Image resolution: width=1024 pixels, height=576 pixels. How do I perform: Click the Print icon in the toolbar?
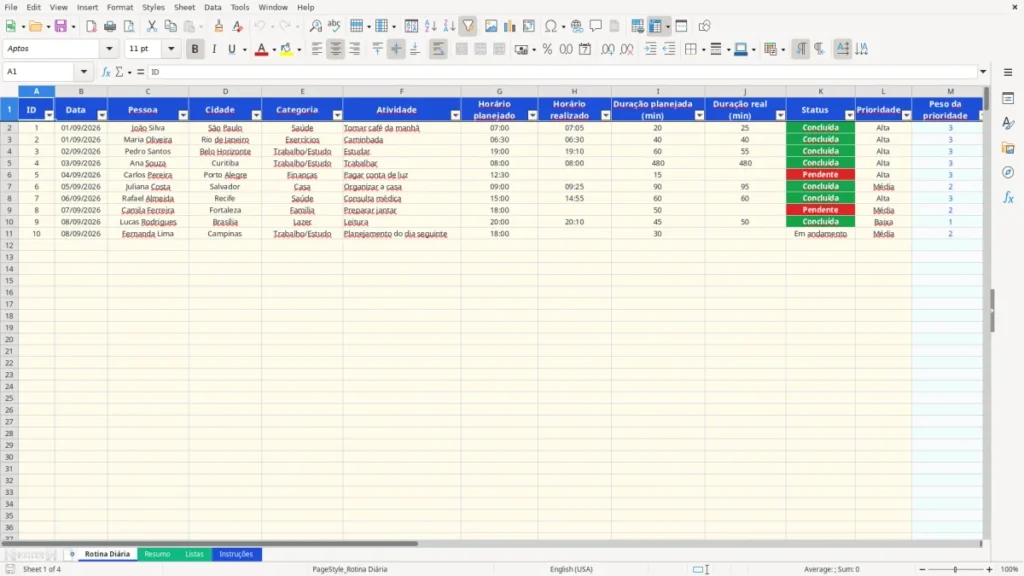[x=110, y=26]
